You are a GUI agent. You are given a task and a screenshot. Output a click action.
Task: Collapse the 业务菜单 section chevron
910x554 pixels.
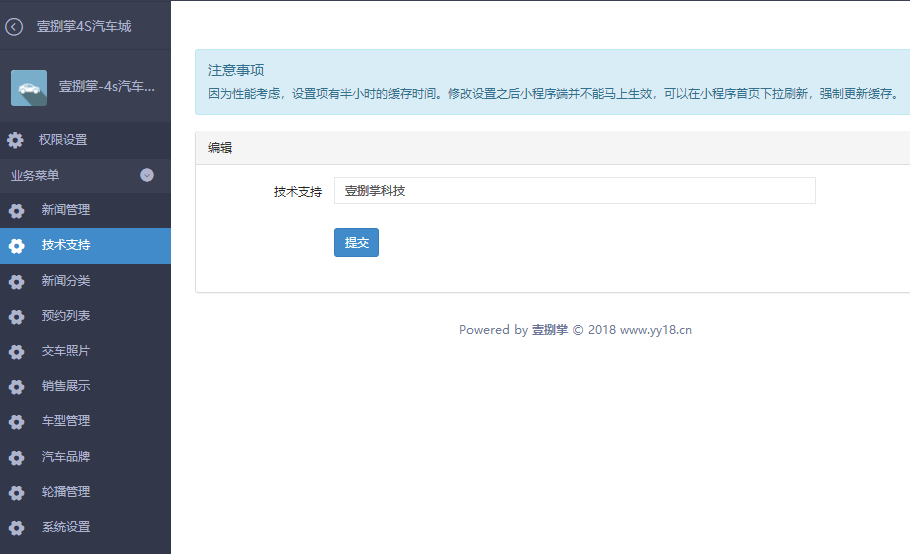click(x=147, y=175)
